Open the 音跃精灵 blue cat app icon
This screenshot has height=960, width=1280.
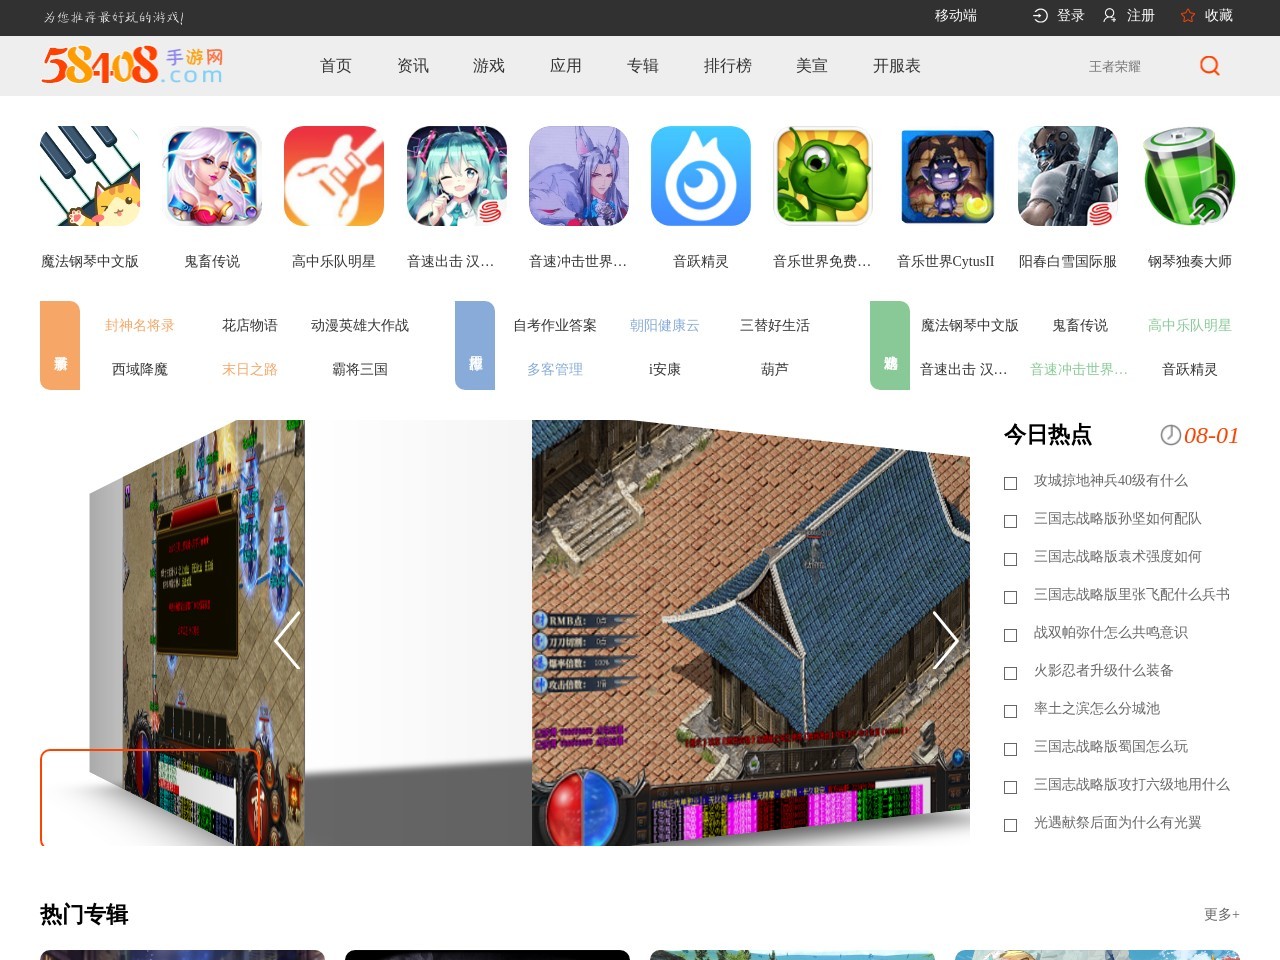point(701,176)
